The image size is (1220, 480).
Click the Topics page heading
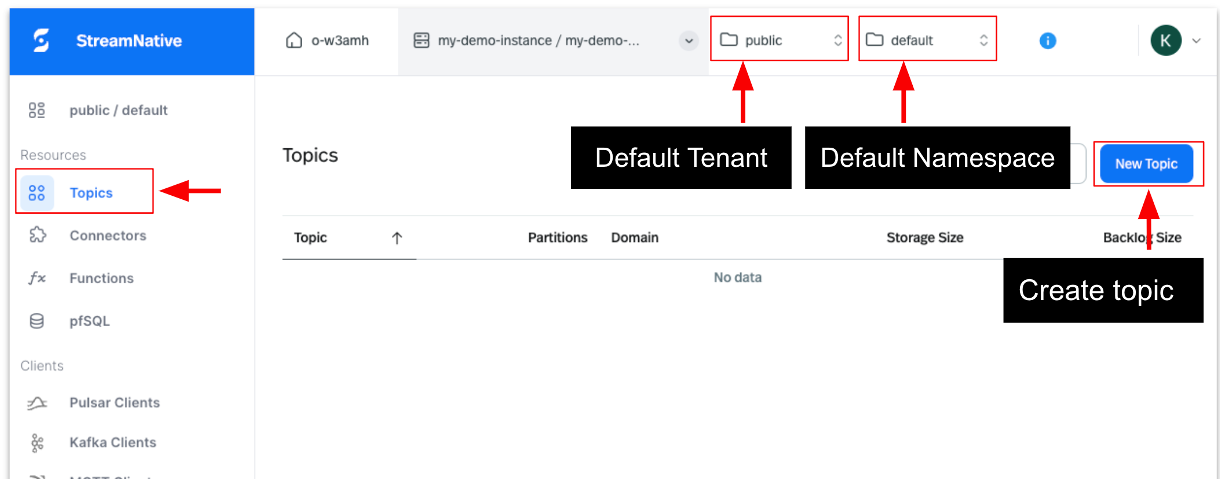tap(311, 156)
